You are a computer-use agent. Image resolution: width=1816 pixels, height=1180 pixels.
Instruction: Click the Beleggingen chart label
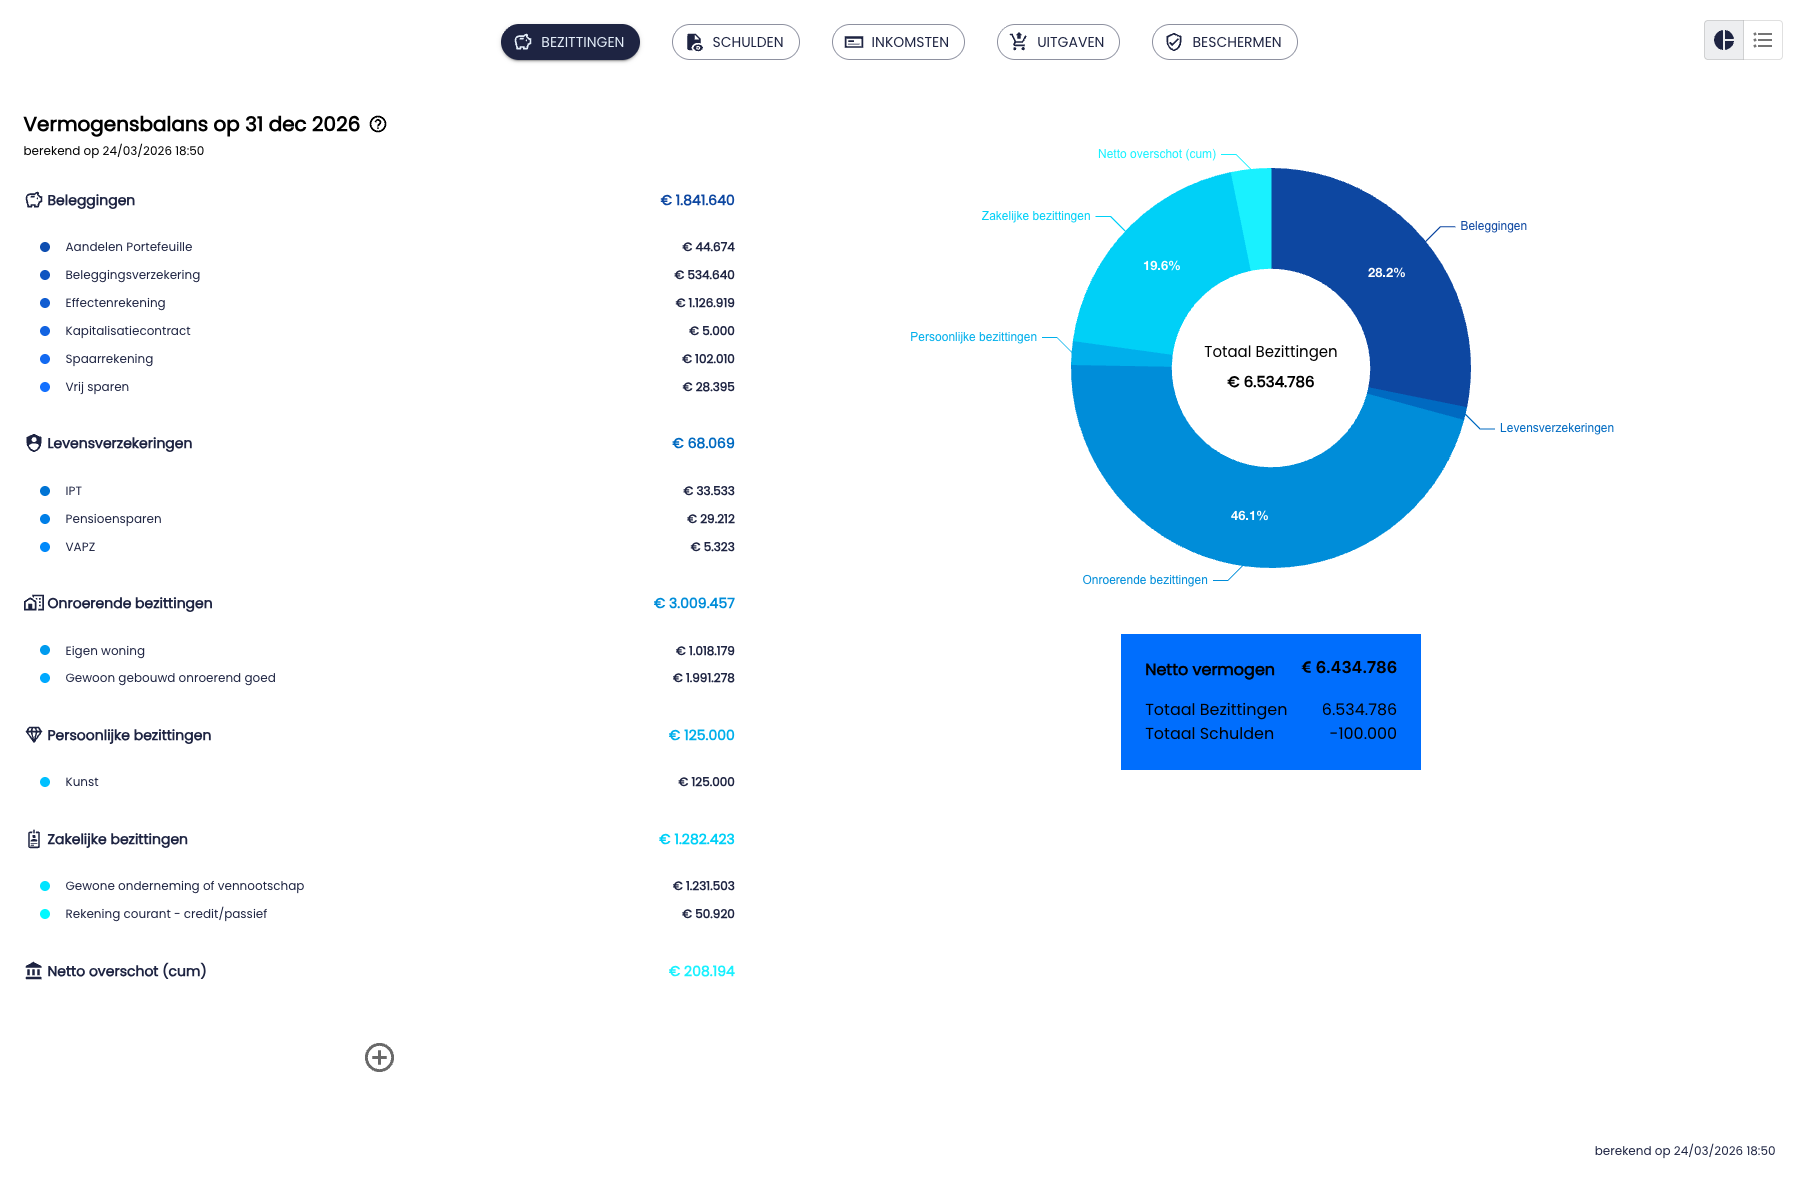click(x=1493, y=226)
